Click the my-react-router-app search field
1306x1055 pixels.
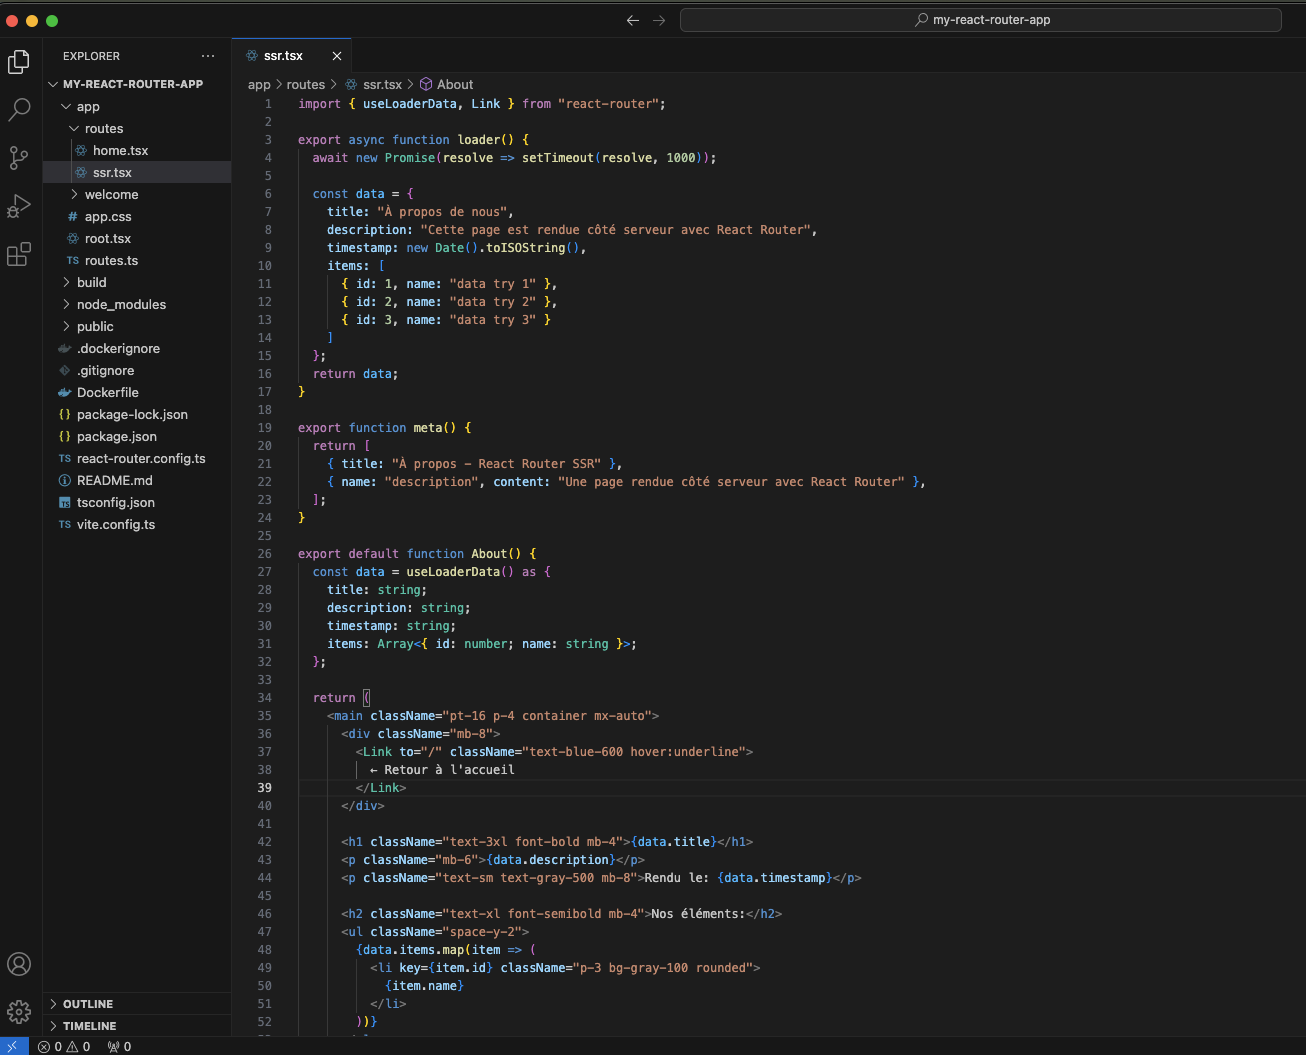[980, 20]
